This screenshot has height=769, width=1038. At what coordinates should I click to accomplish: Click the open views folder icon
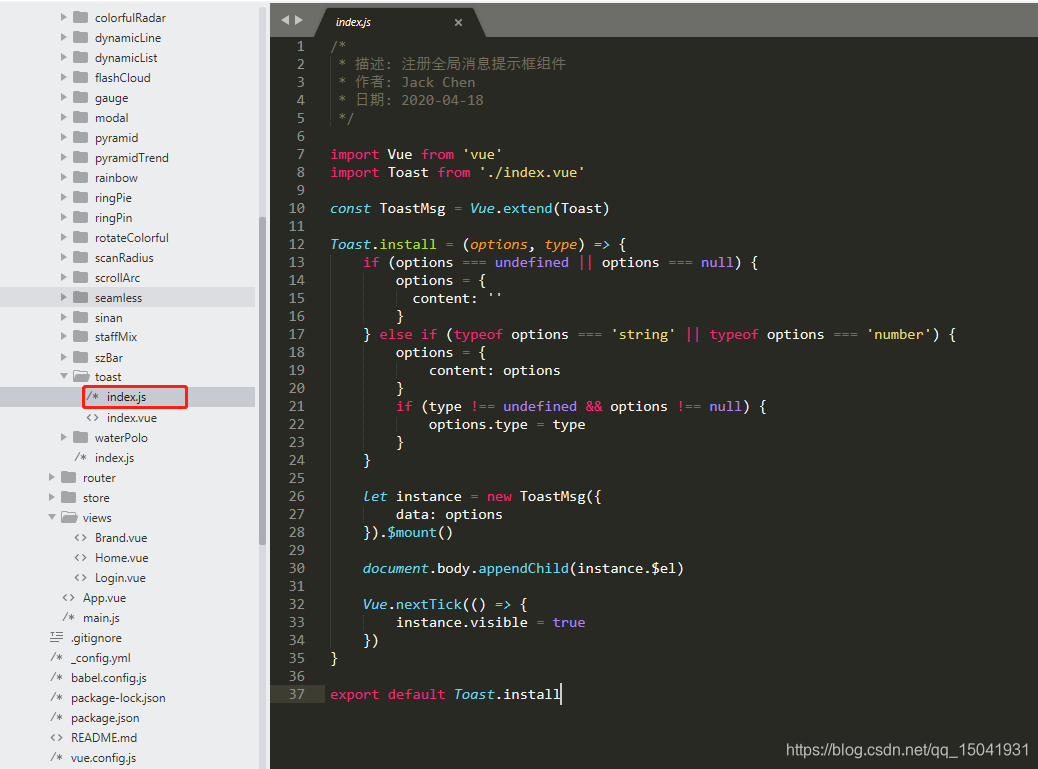point(70,517)
